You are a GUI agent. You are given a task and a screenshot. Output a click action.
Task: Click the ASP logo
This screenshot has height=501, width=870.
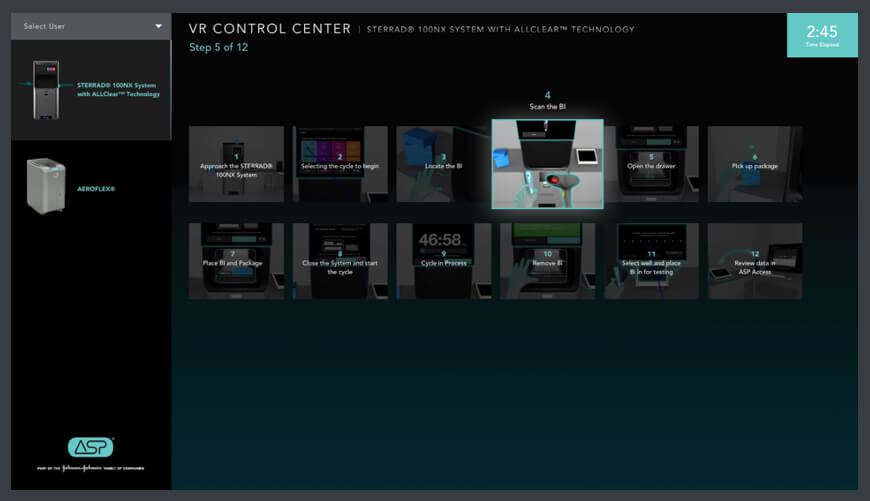click(90, 447)
